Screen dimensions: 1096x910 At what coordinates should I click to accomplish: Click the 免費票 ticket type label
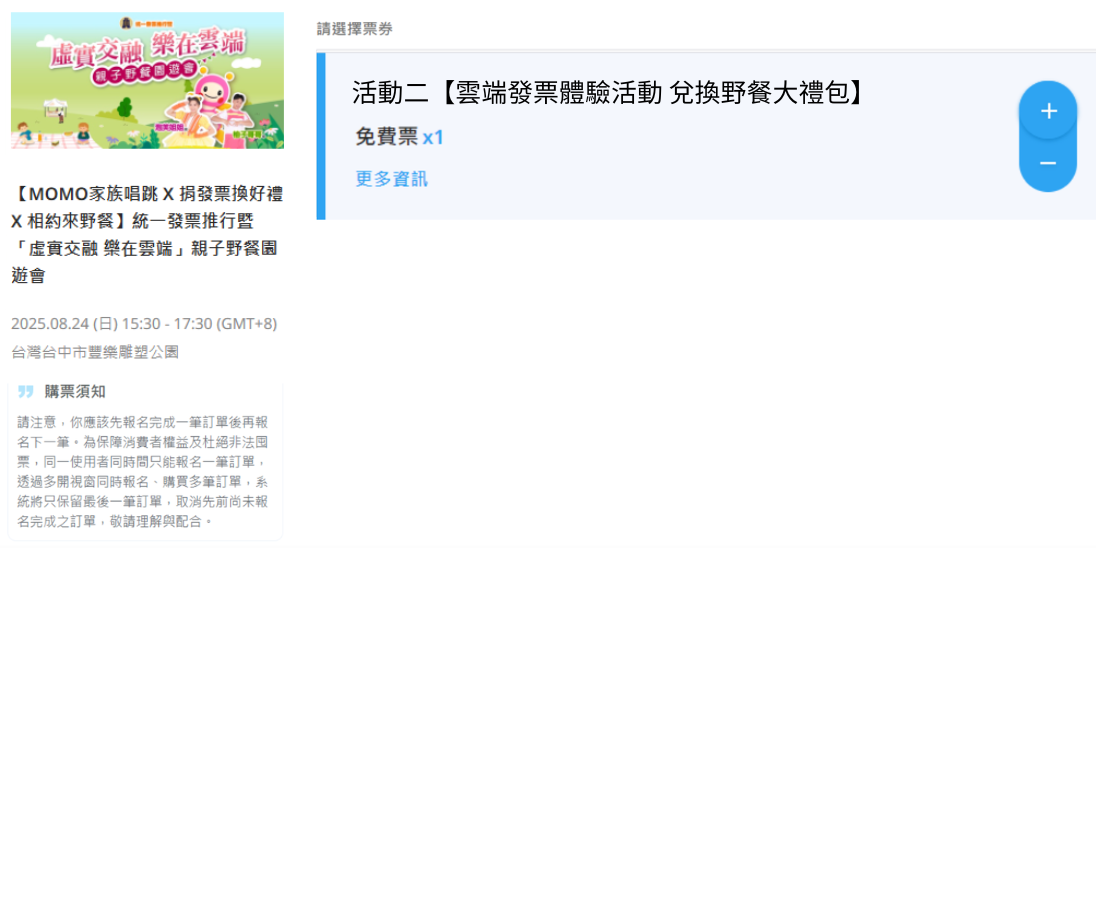[387, 136]
